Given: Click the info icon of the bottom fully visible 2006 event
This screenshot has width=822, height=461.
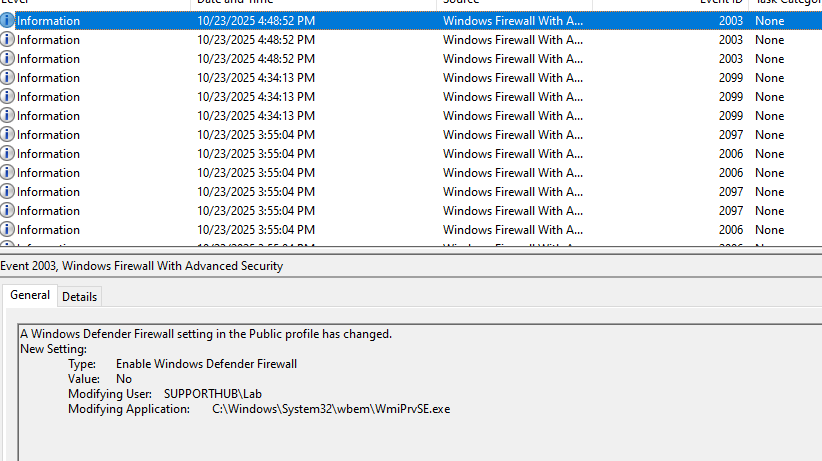Looking at the screenshot, I should (x=8, y=230).
